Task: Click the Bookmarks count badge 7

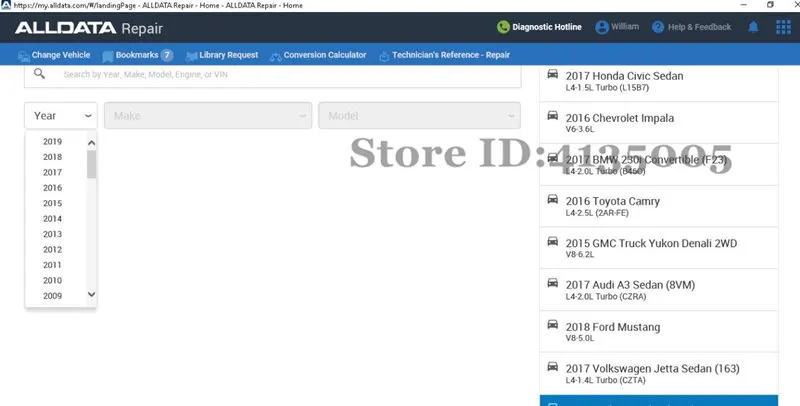Action: (167, 55)
